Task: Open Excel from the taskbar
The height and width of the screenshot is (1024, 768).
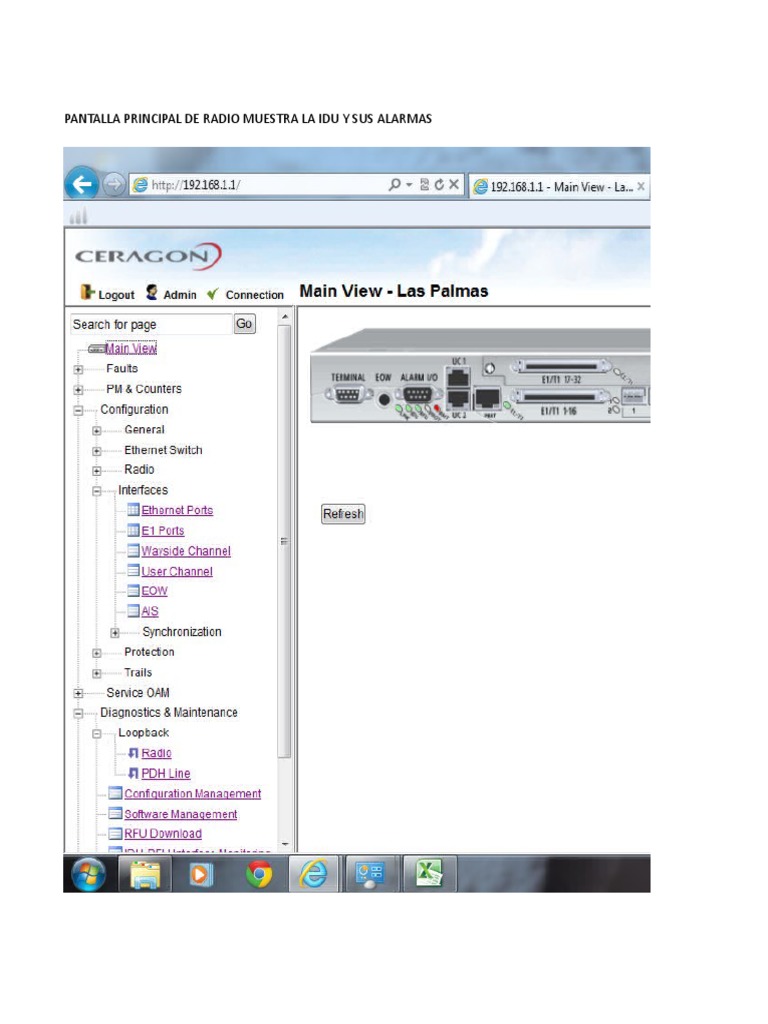Action: pos(429,874)
